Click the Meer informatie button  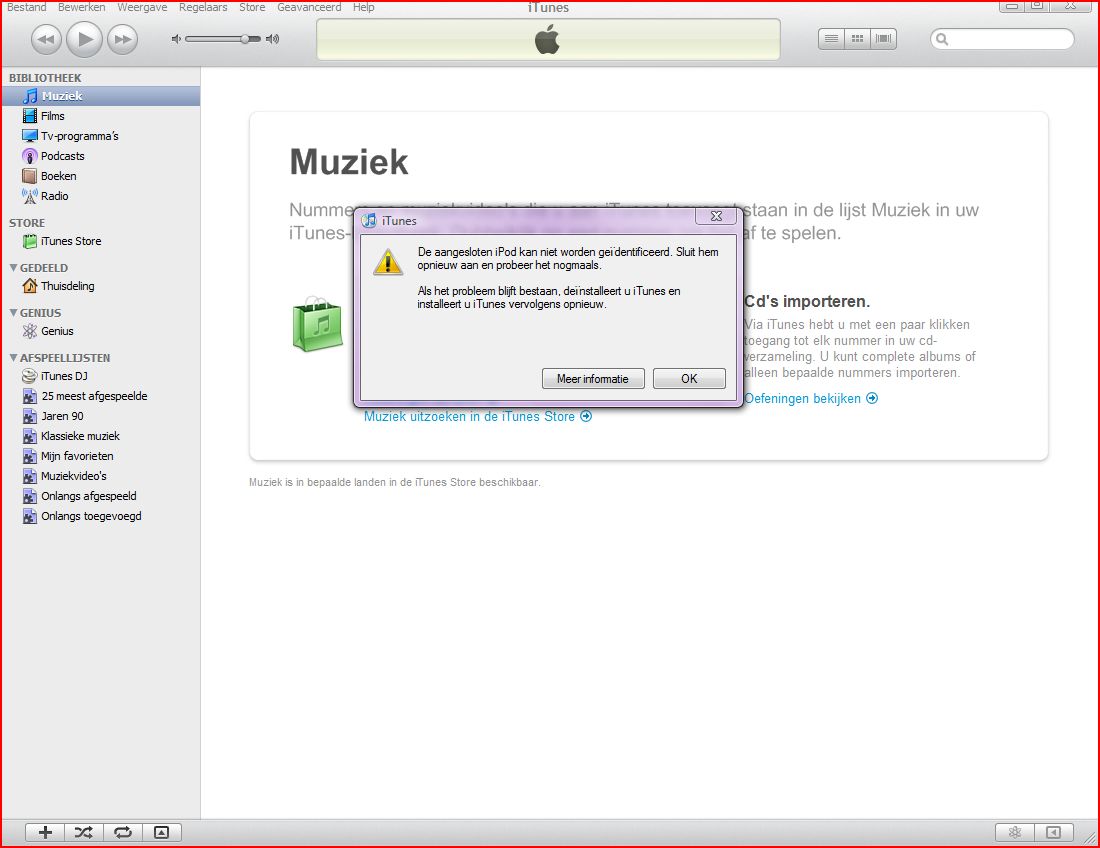click(593, 379)
